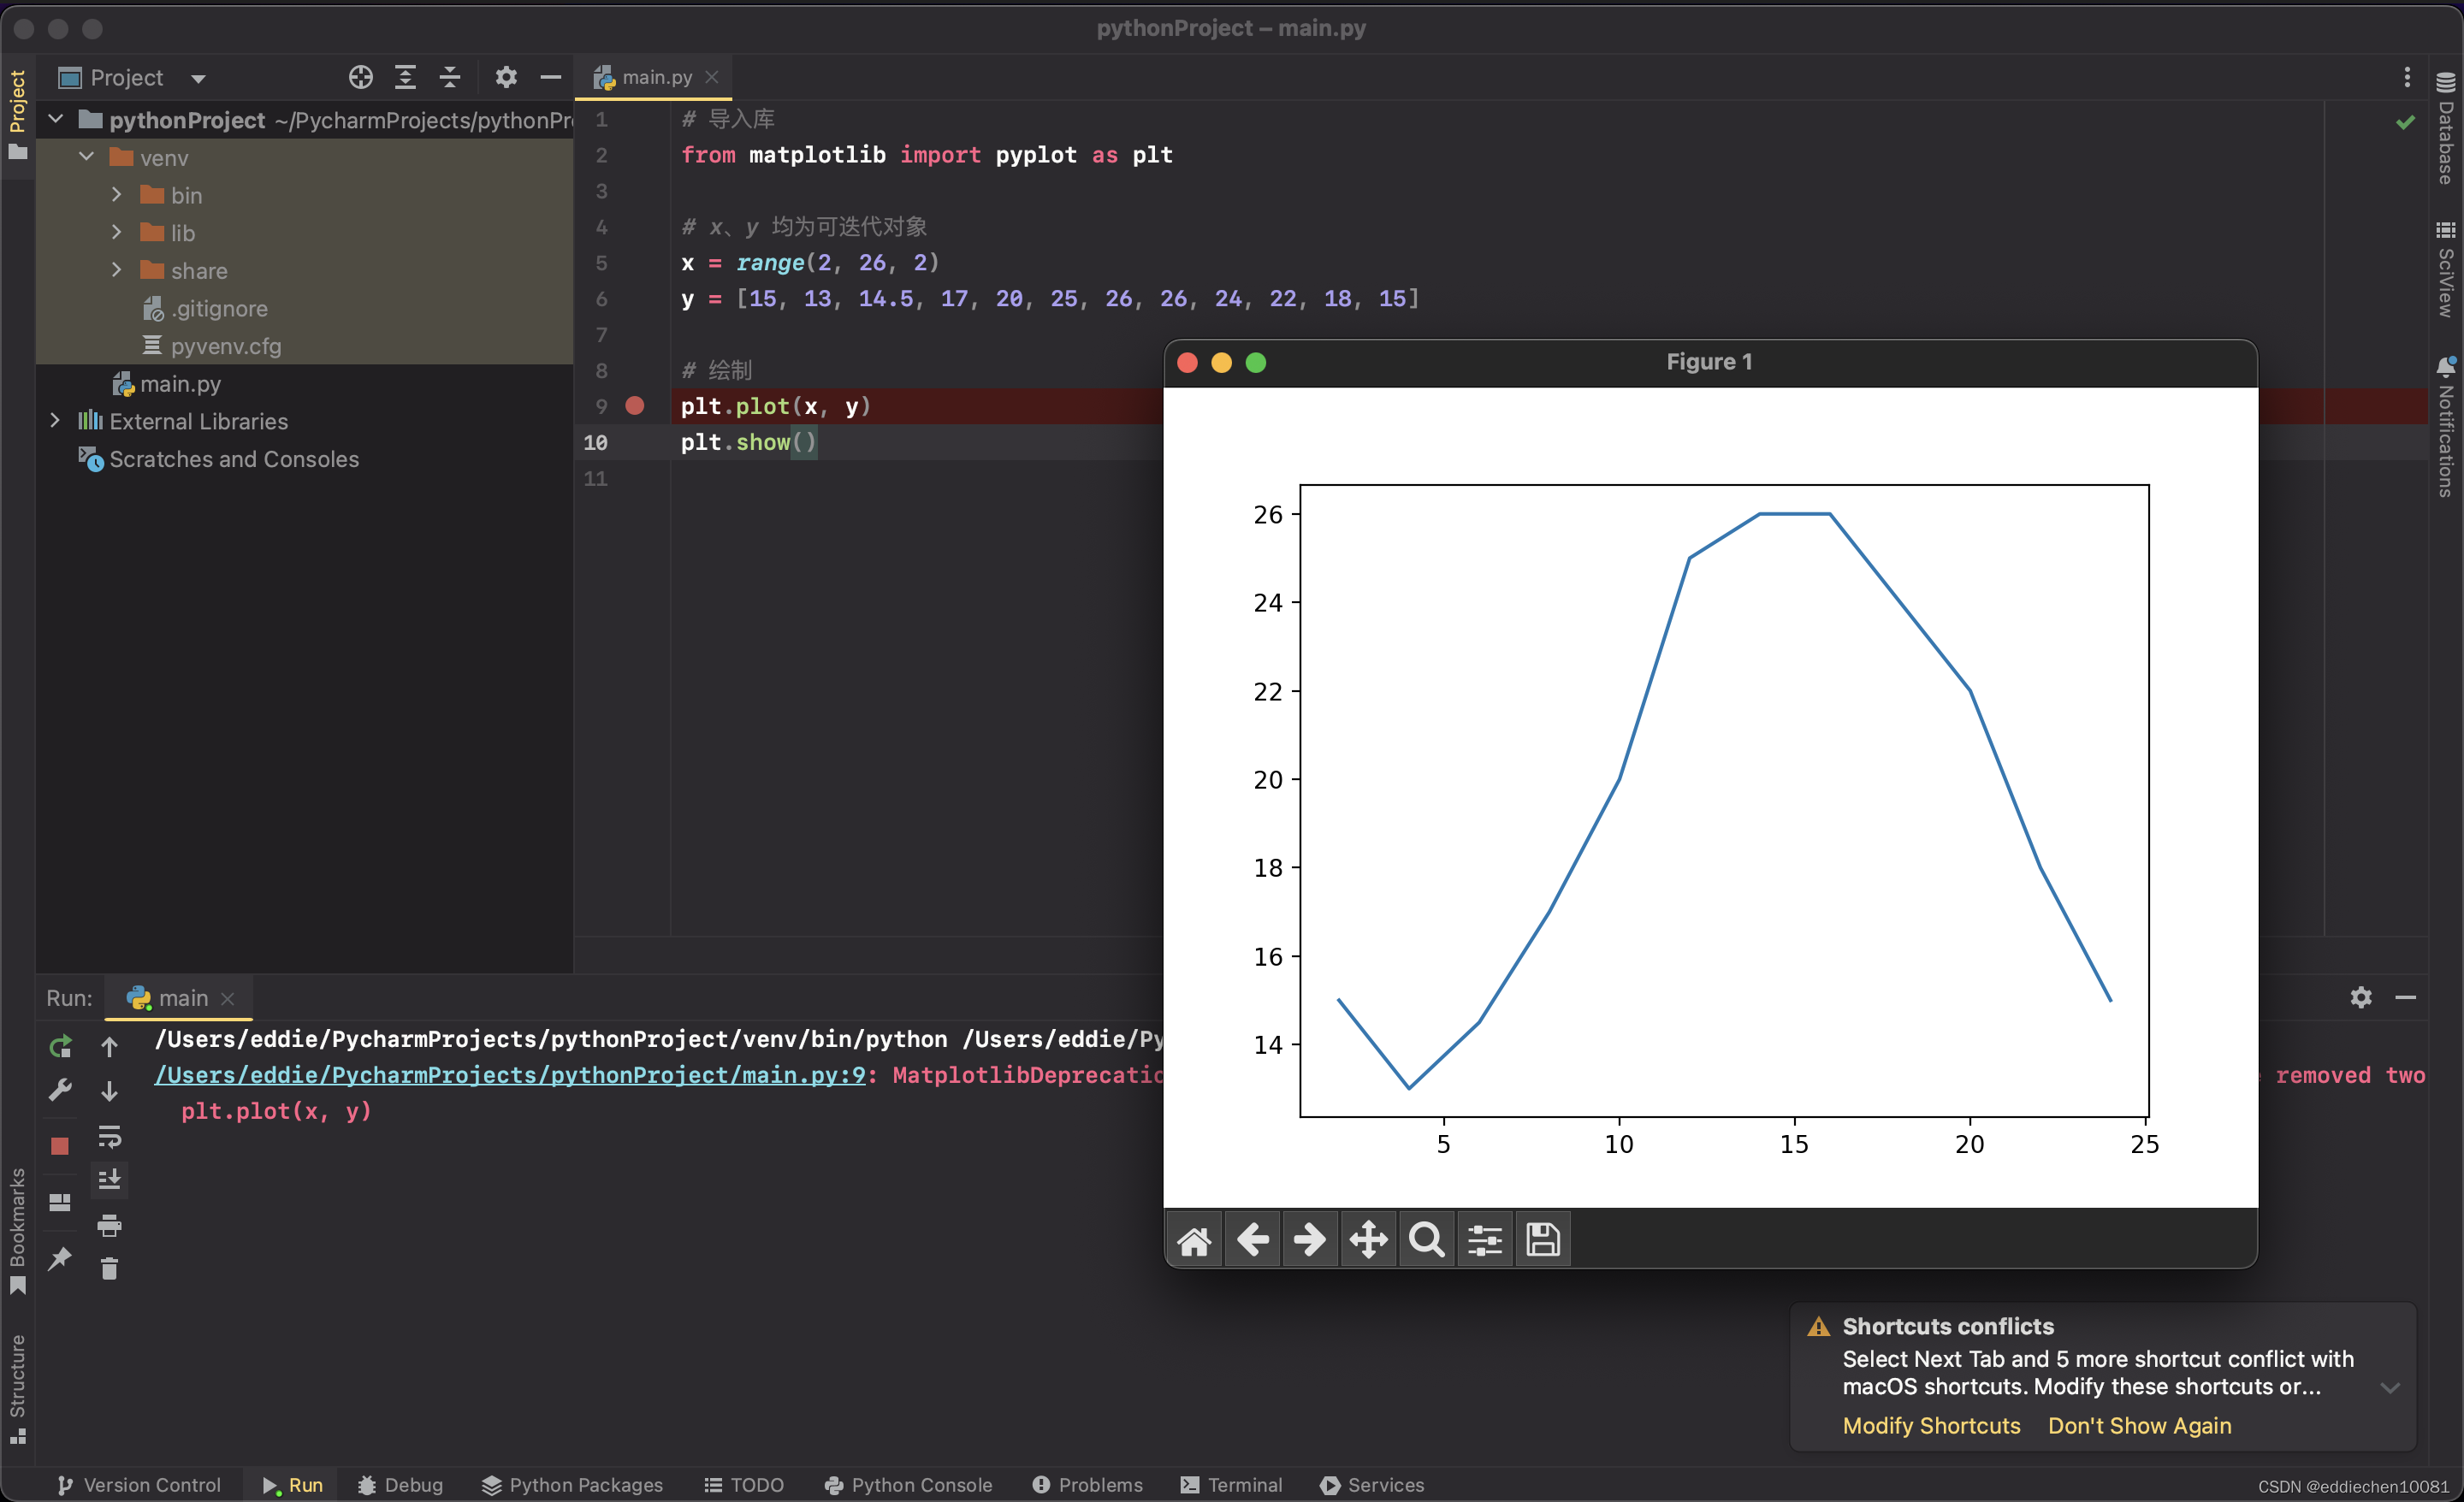Screen dimensions: 2464x1502
Task: Open the Notifications tool window
Action: 2446,426
